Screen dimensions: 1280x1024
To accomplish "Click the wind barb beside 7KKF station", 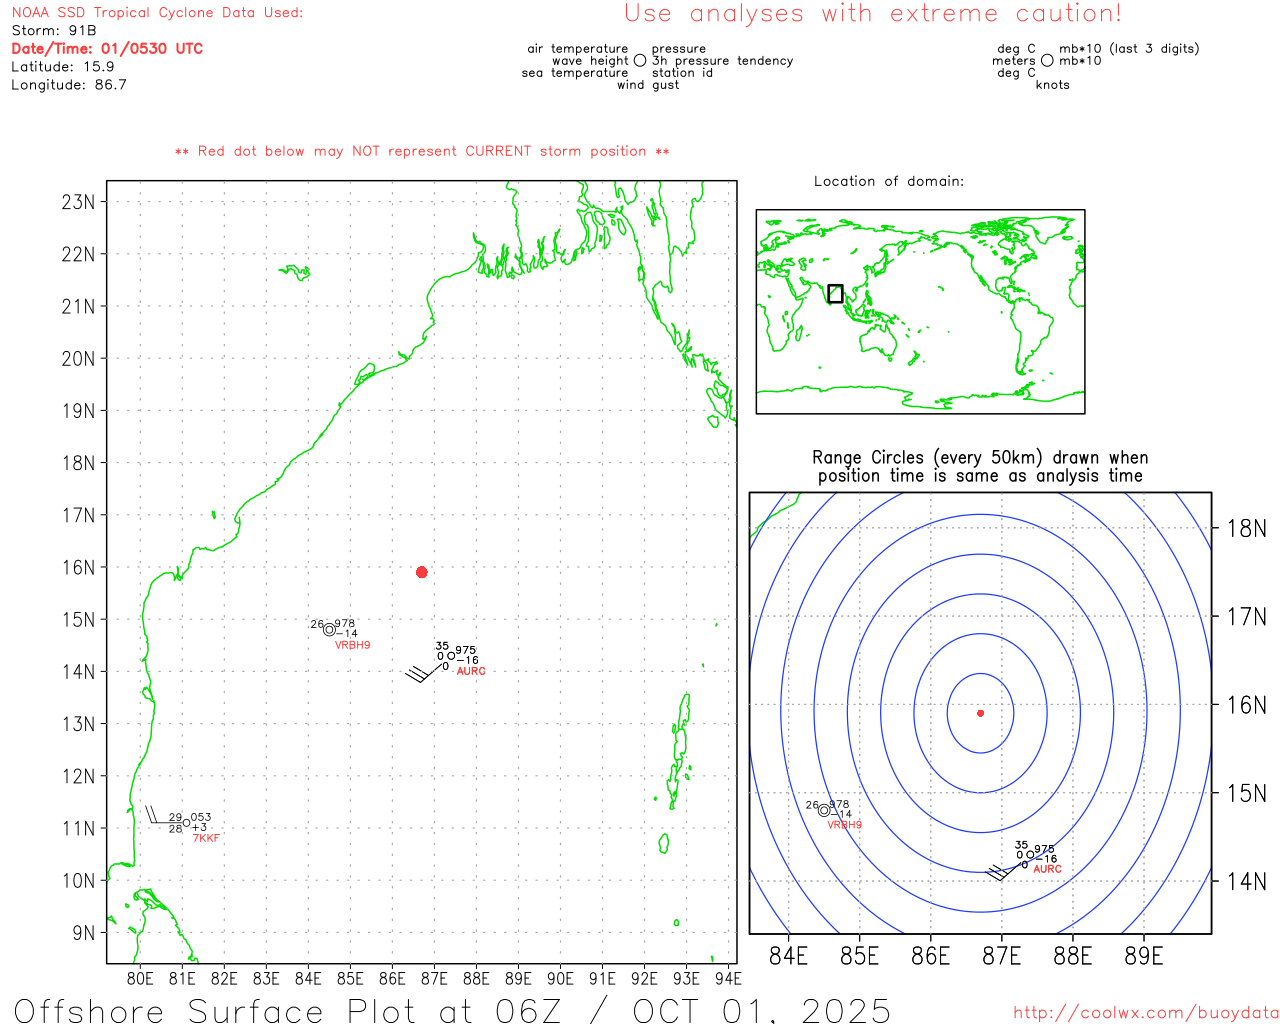I will (x=163, y=815).
